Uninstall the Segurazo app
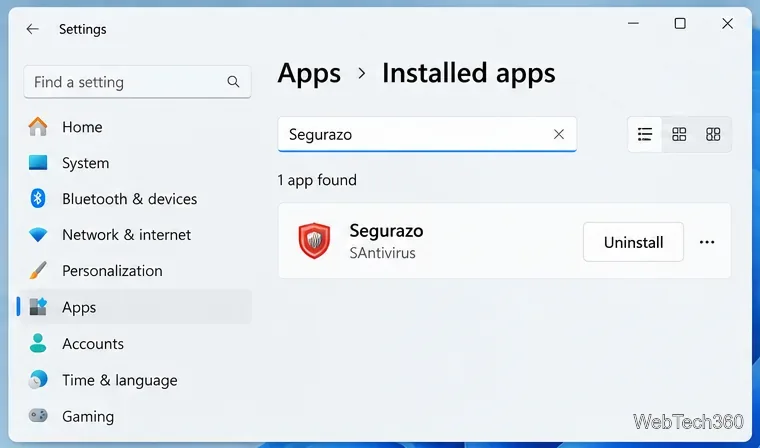The width and height of the screenshot is (760, 448). (x=633, y=242)
